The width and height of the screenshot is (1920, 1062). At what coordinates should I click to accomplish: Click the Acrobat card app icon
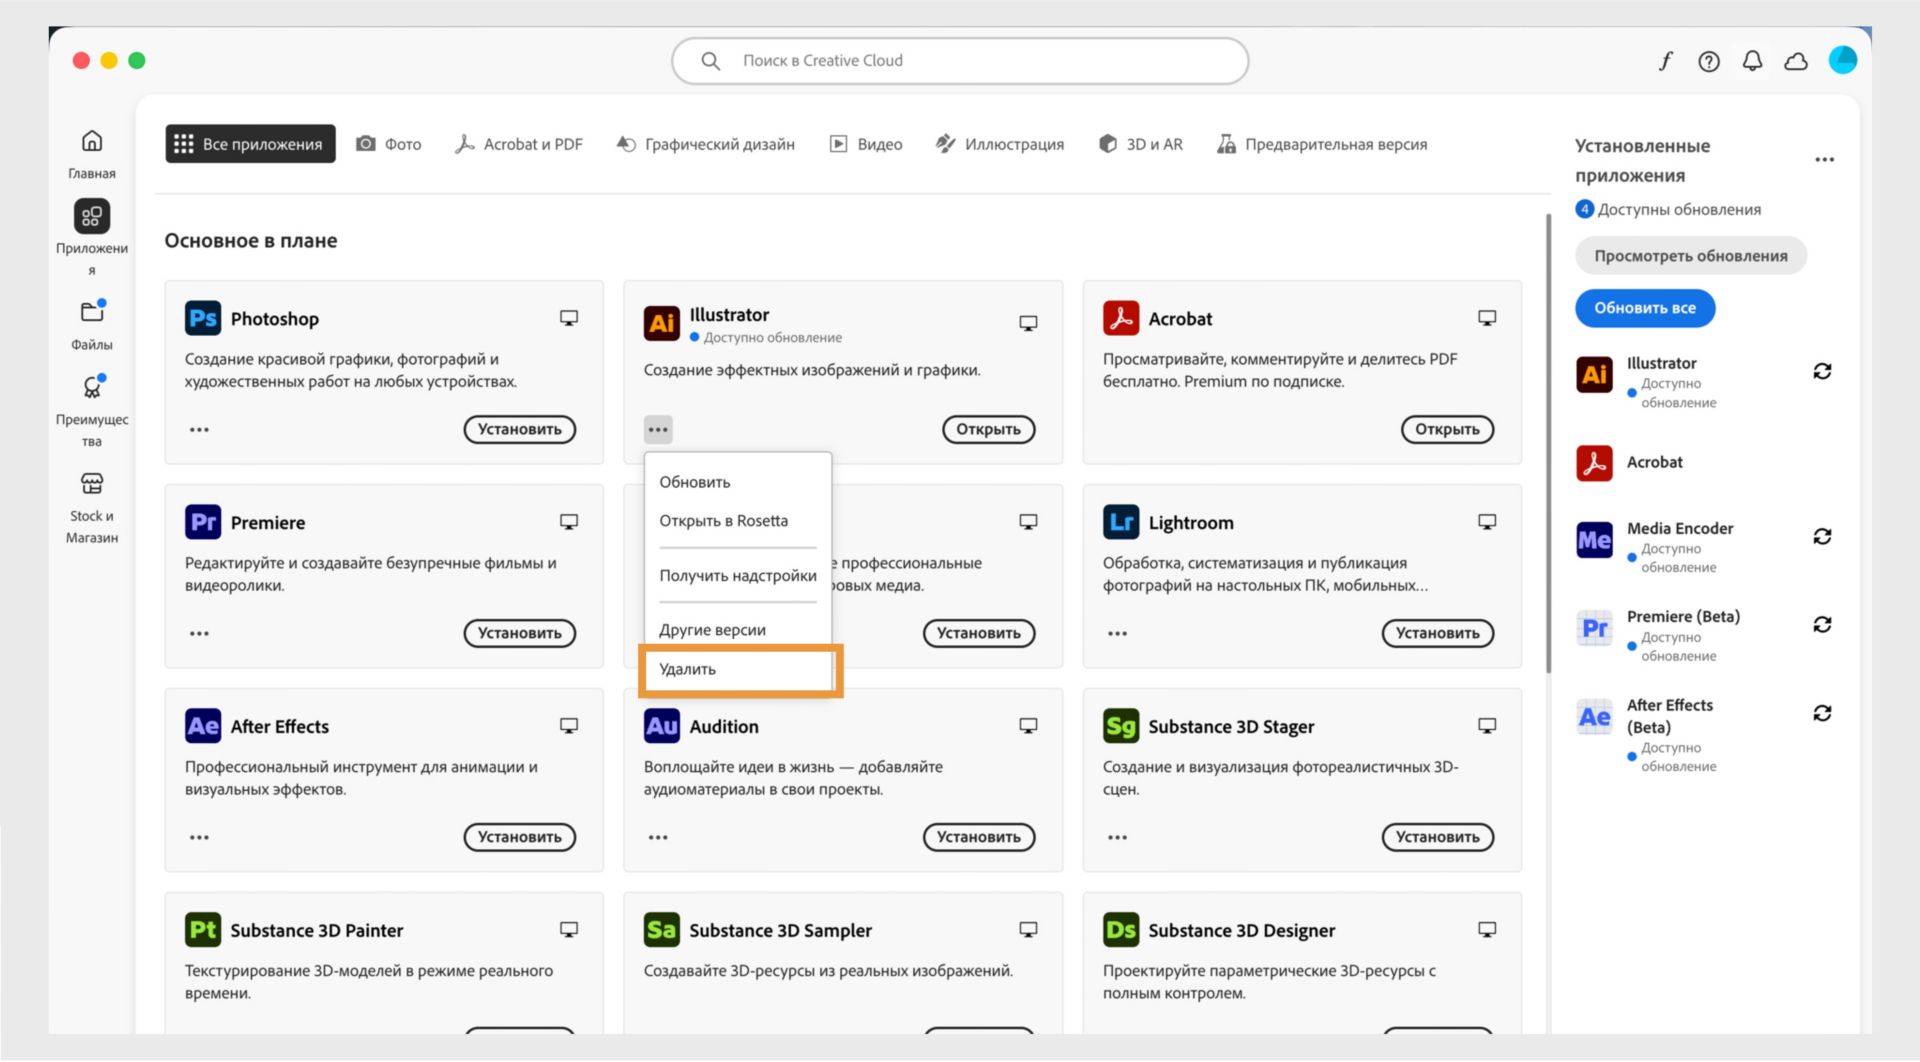(1121, 318)
